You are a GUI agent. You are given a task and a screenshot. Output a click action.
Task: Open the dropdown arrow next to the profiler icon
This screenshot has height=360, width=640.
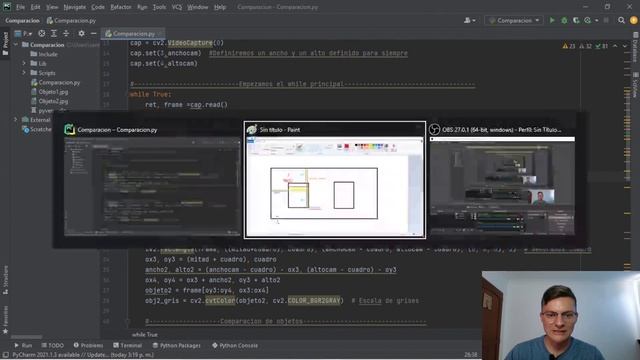coord(596,20)
